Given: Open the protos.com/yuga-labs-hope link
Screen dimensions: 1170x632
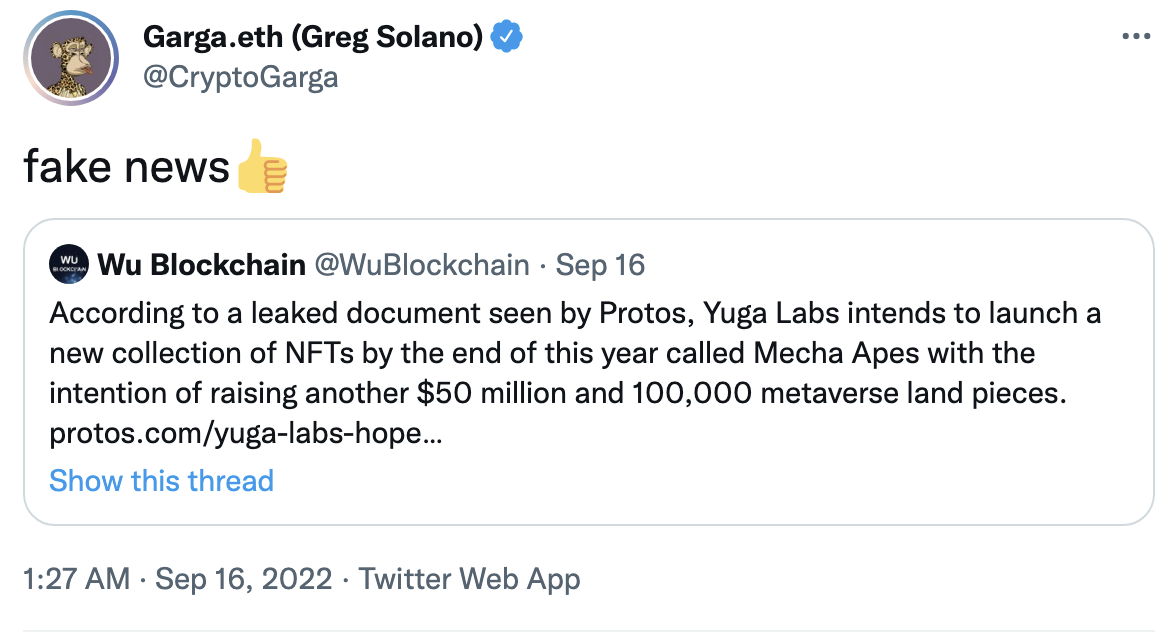Looking at the screenshot, I should coord(245,433).
